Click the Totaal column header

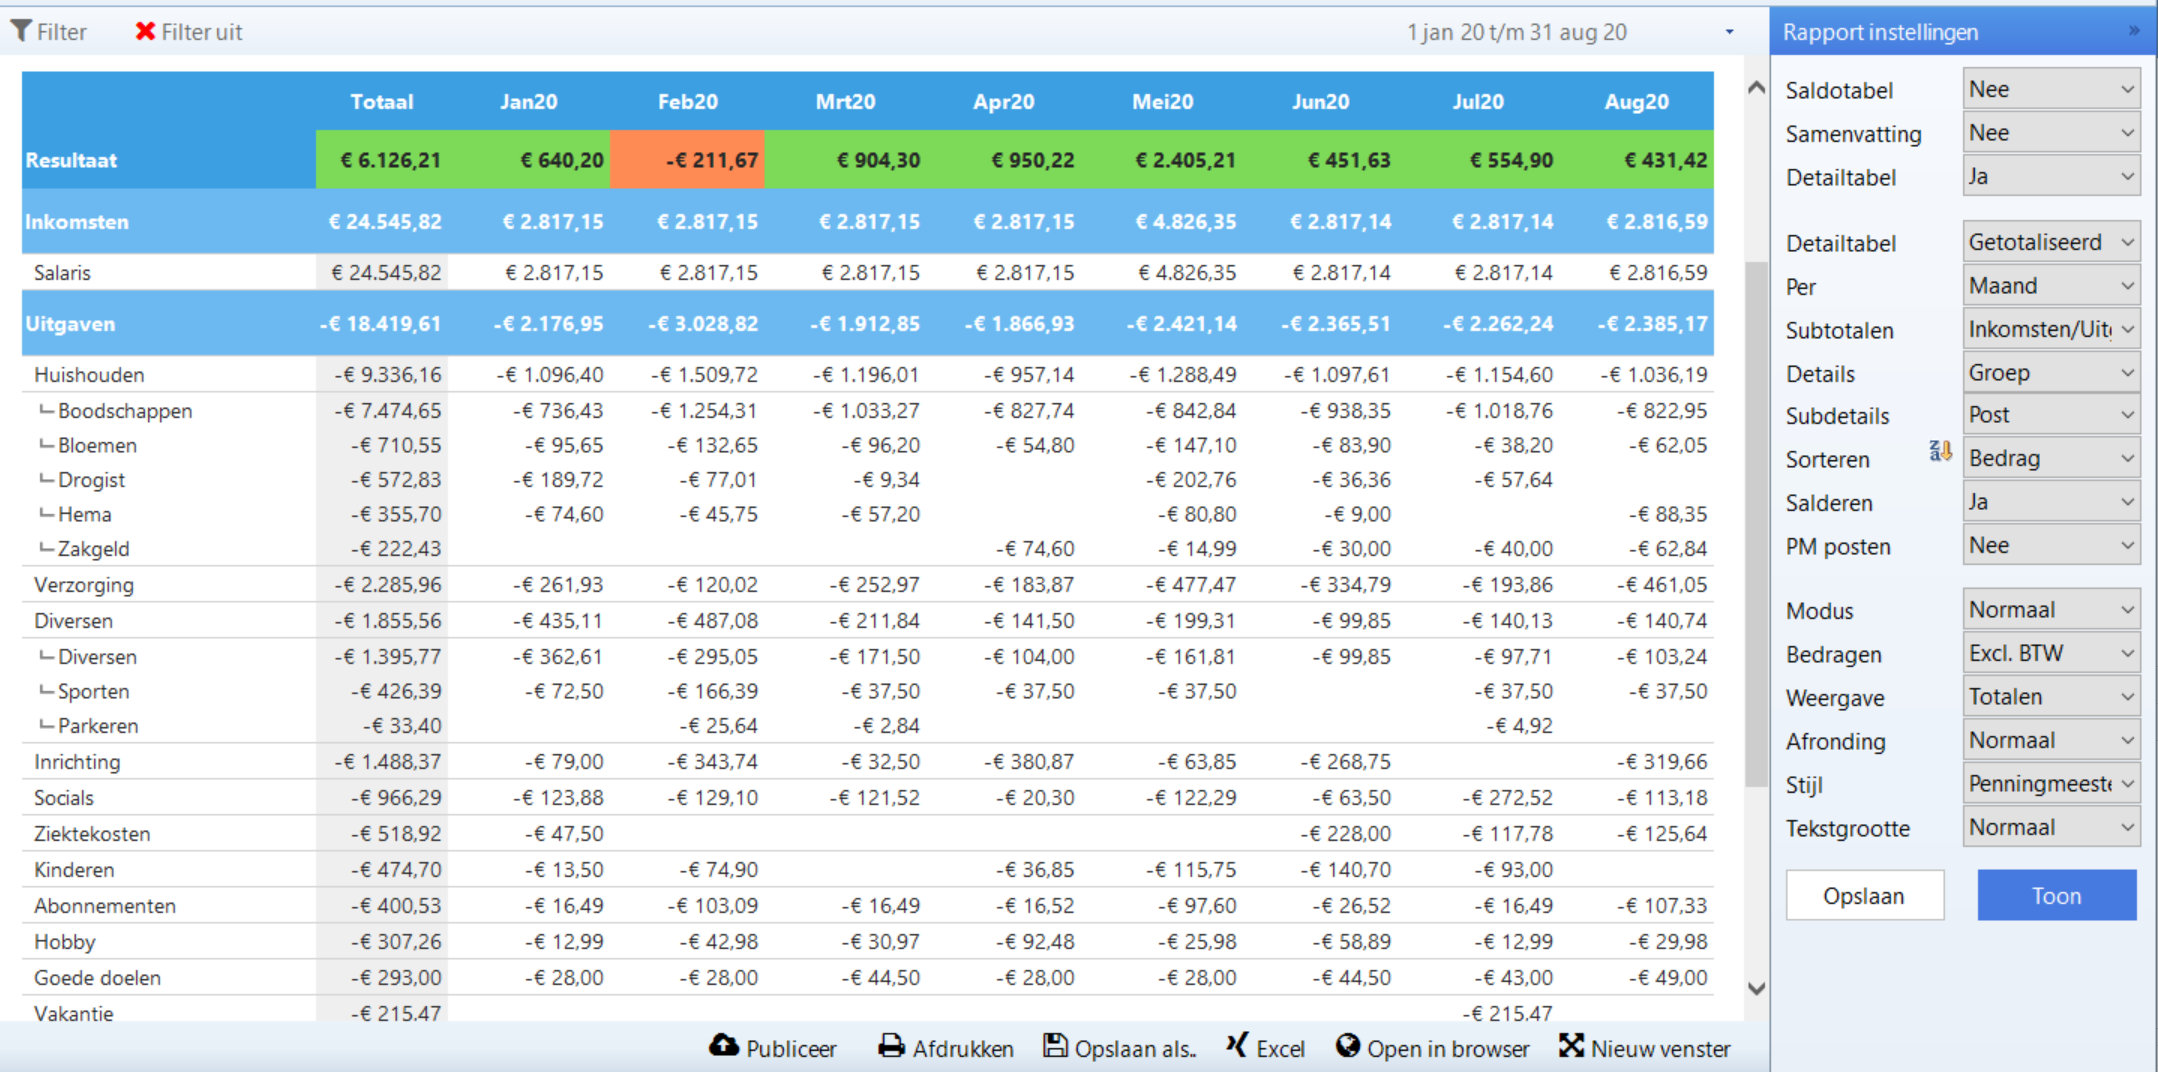coord(381,102)
